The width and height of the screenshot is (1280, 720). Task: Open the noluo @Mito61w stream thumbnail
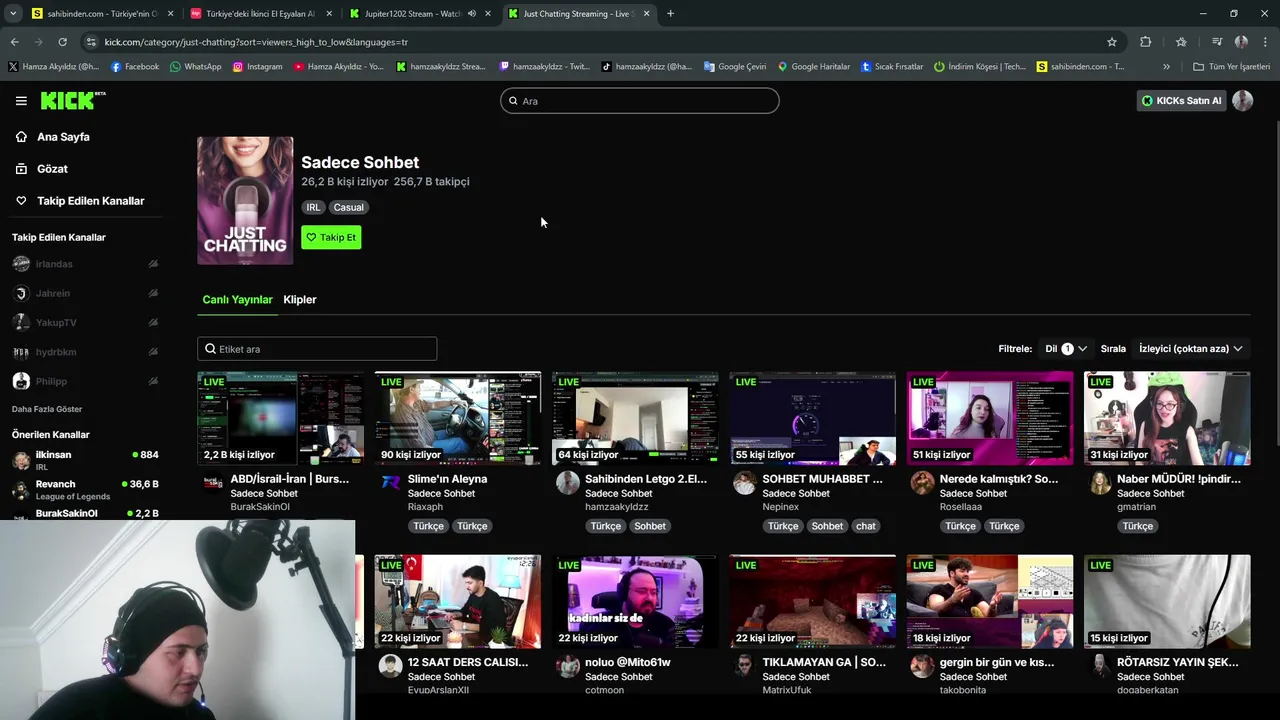tap(635, 601)
